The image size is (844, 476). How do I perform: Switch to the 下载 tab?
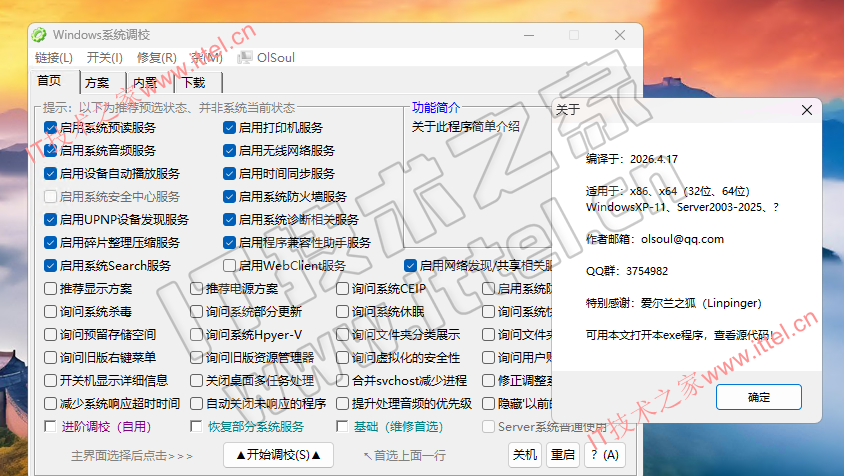[194, 82]
